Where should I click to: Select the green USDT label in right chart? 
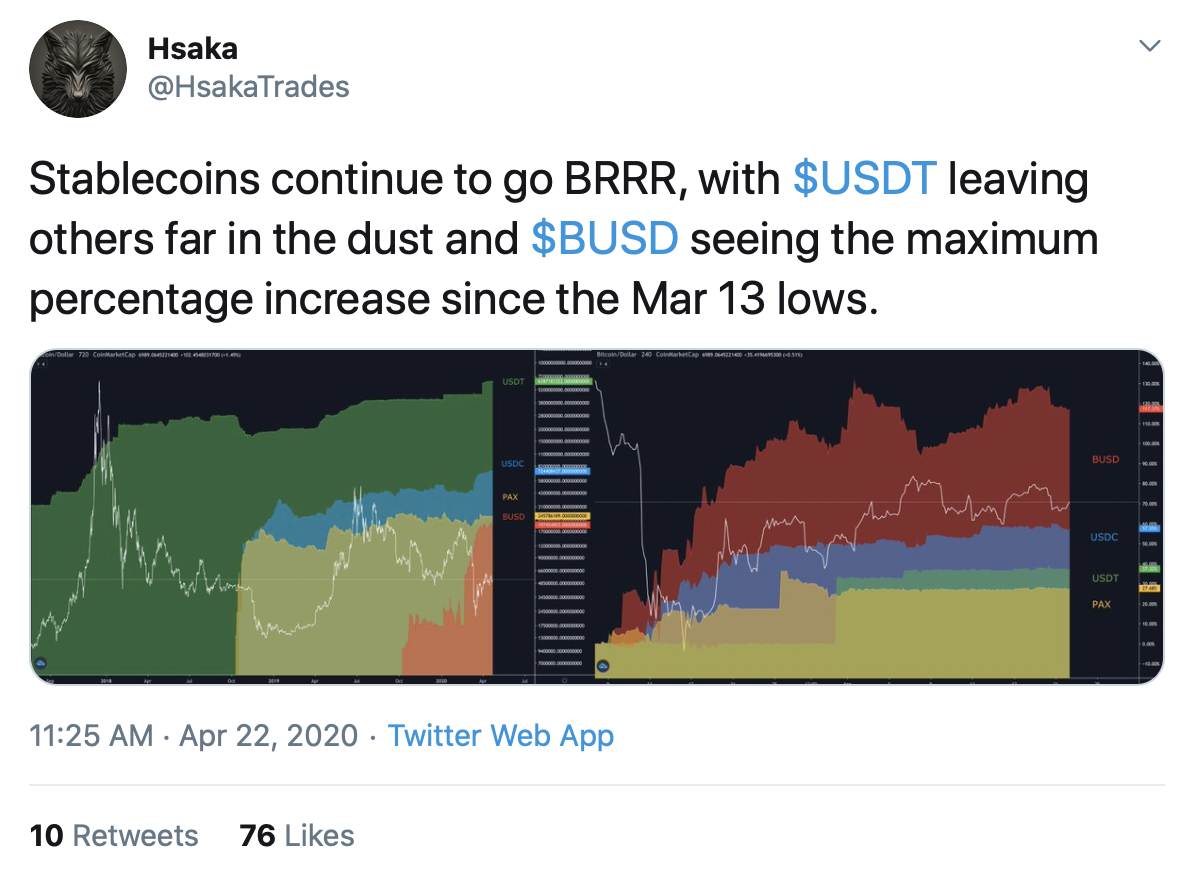1105,578
